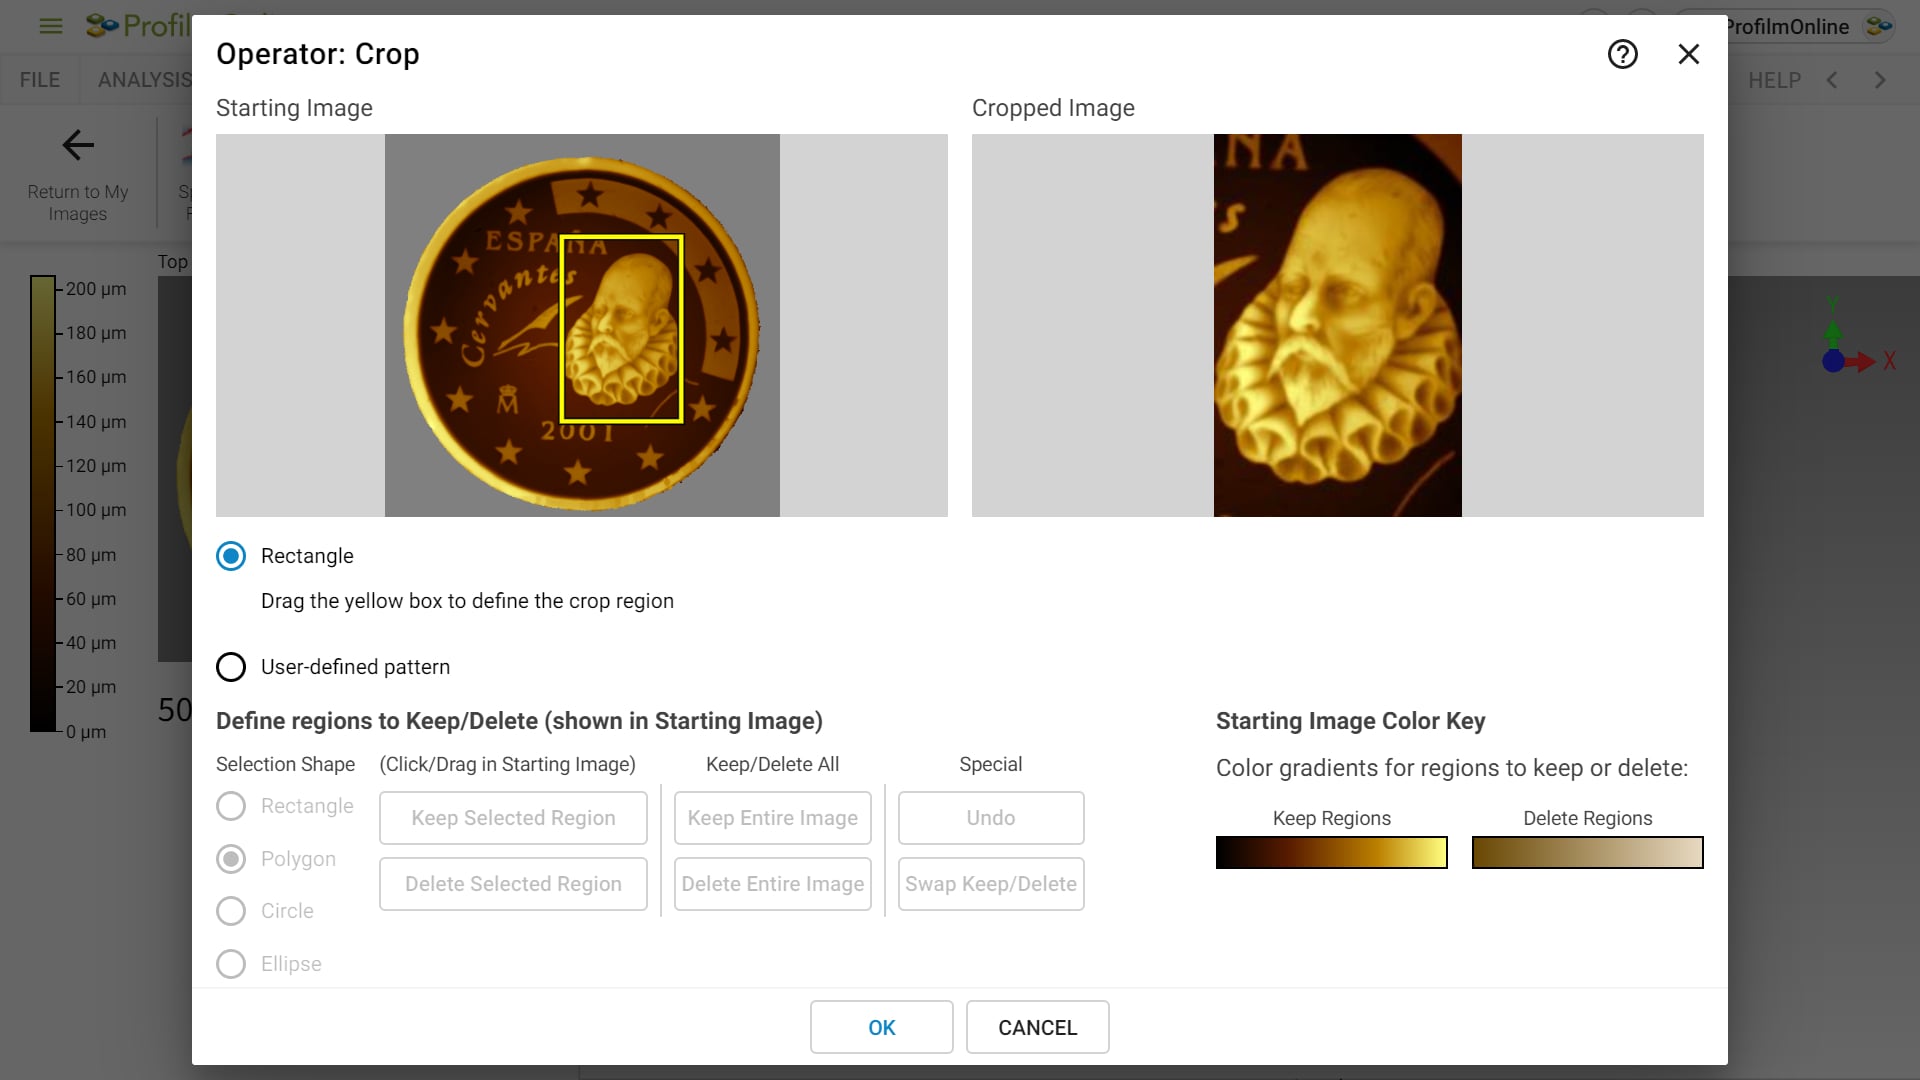Click the Keep/Delete All column heading
The width and height of the screenshot is (1920, 1080).
pos(772,764)
